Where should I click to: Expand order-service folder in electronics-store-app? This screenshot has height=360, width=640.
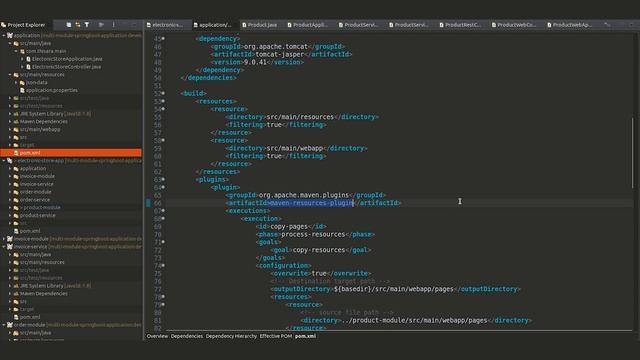[10, 200]
